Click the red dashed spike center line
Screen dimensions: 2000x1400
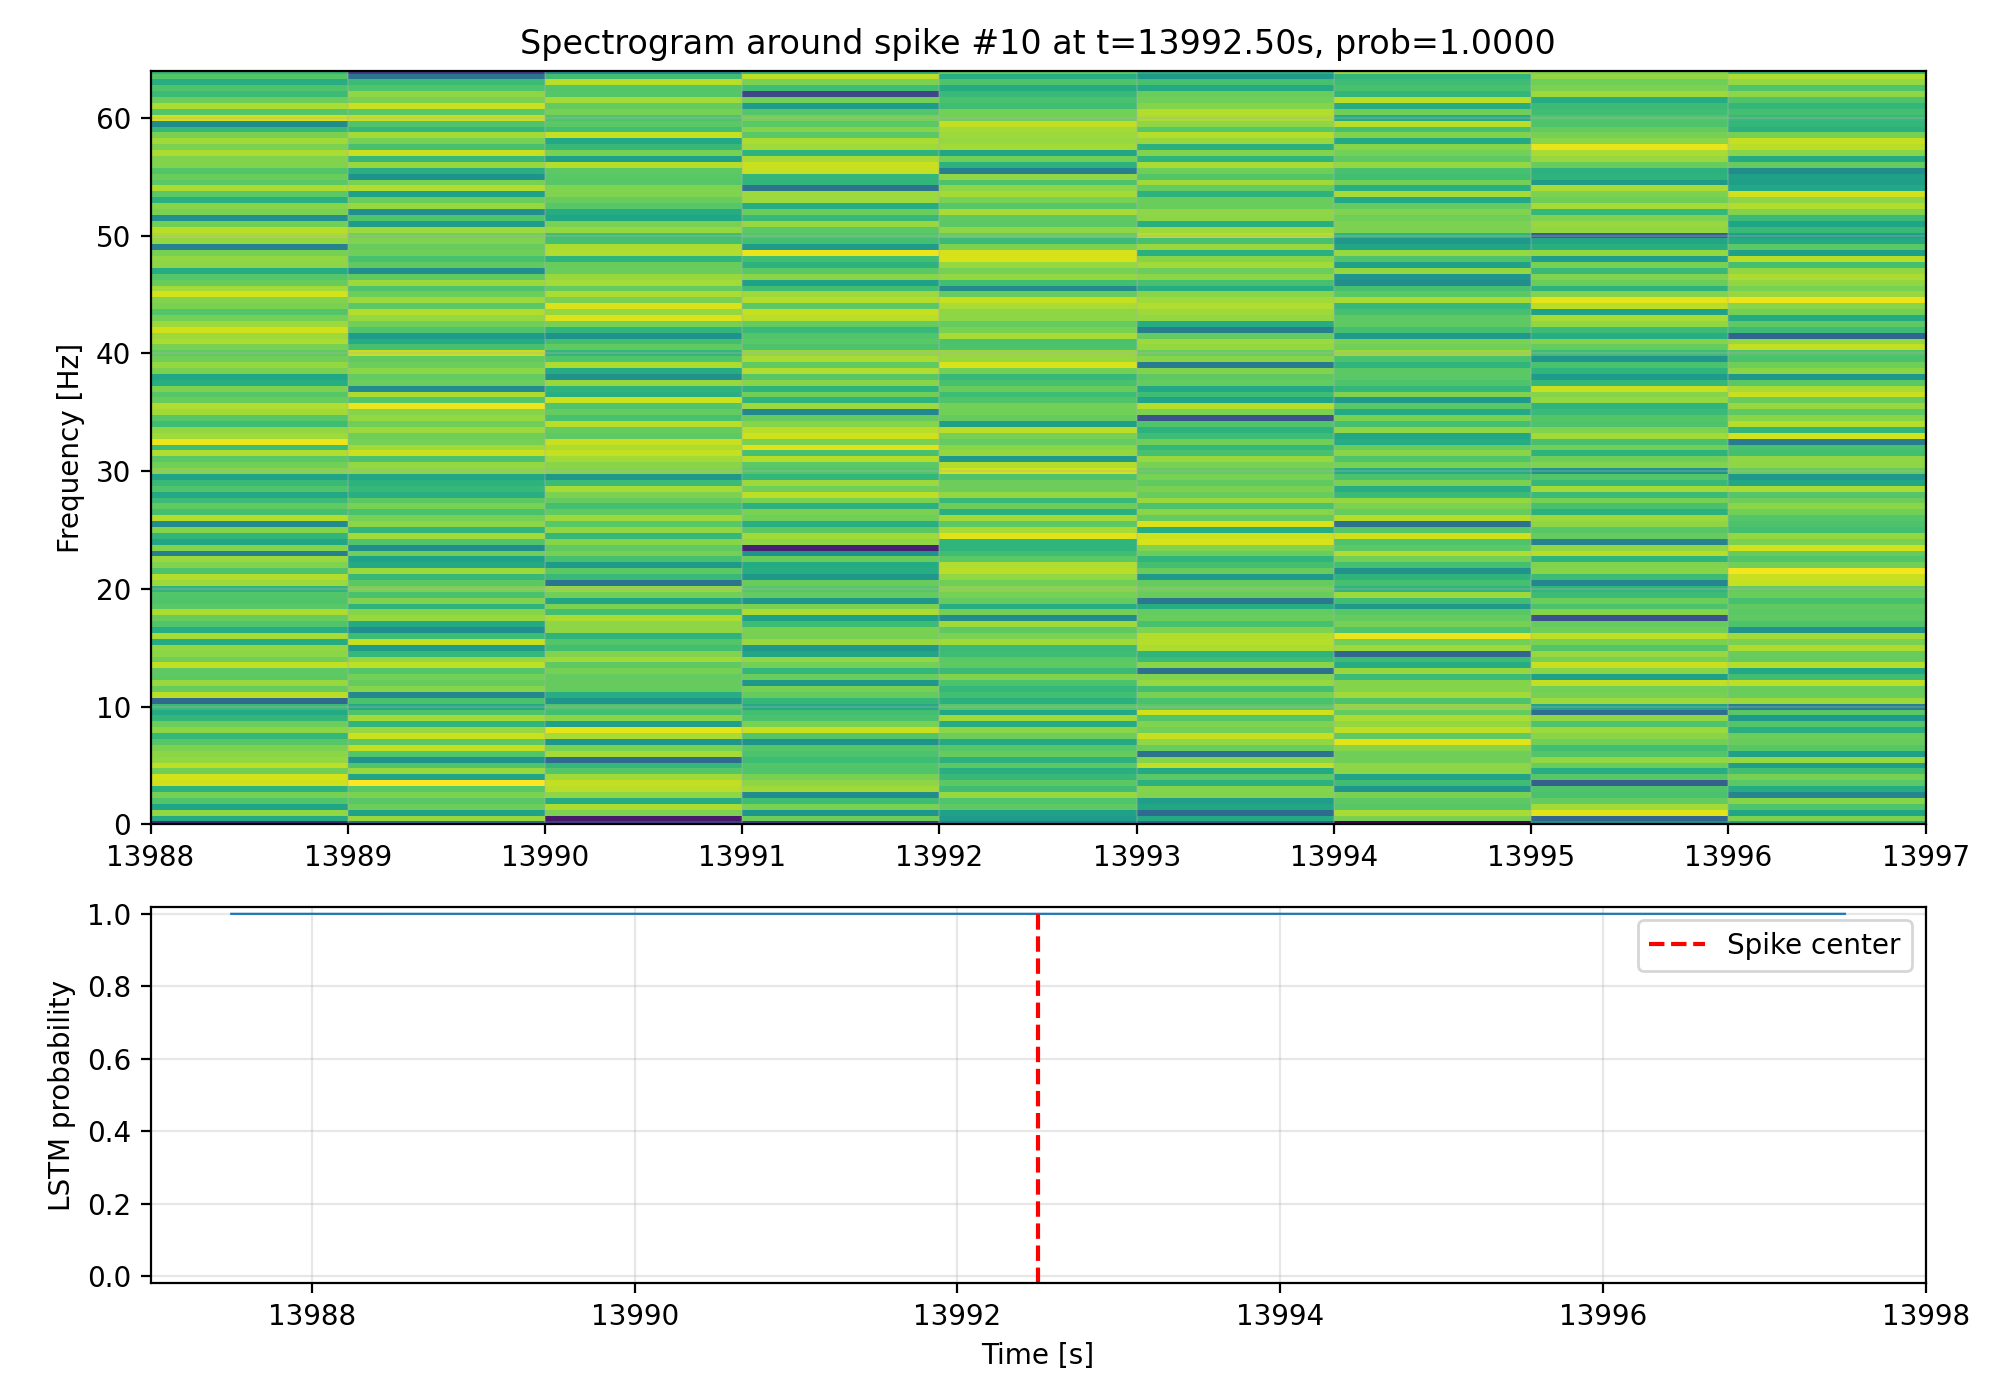[x=1038, y=1100]
